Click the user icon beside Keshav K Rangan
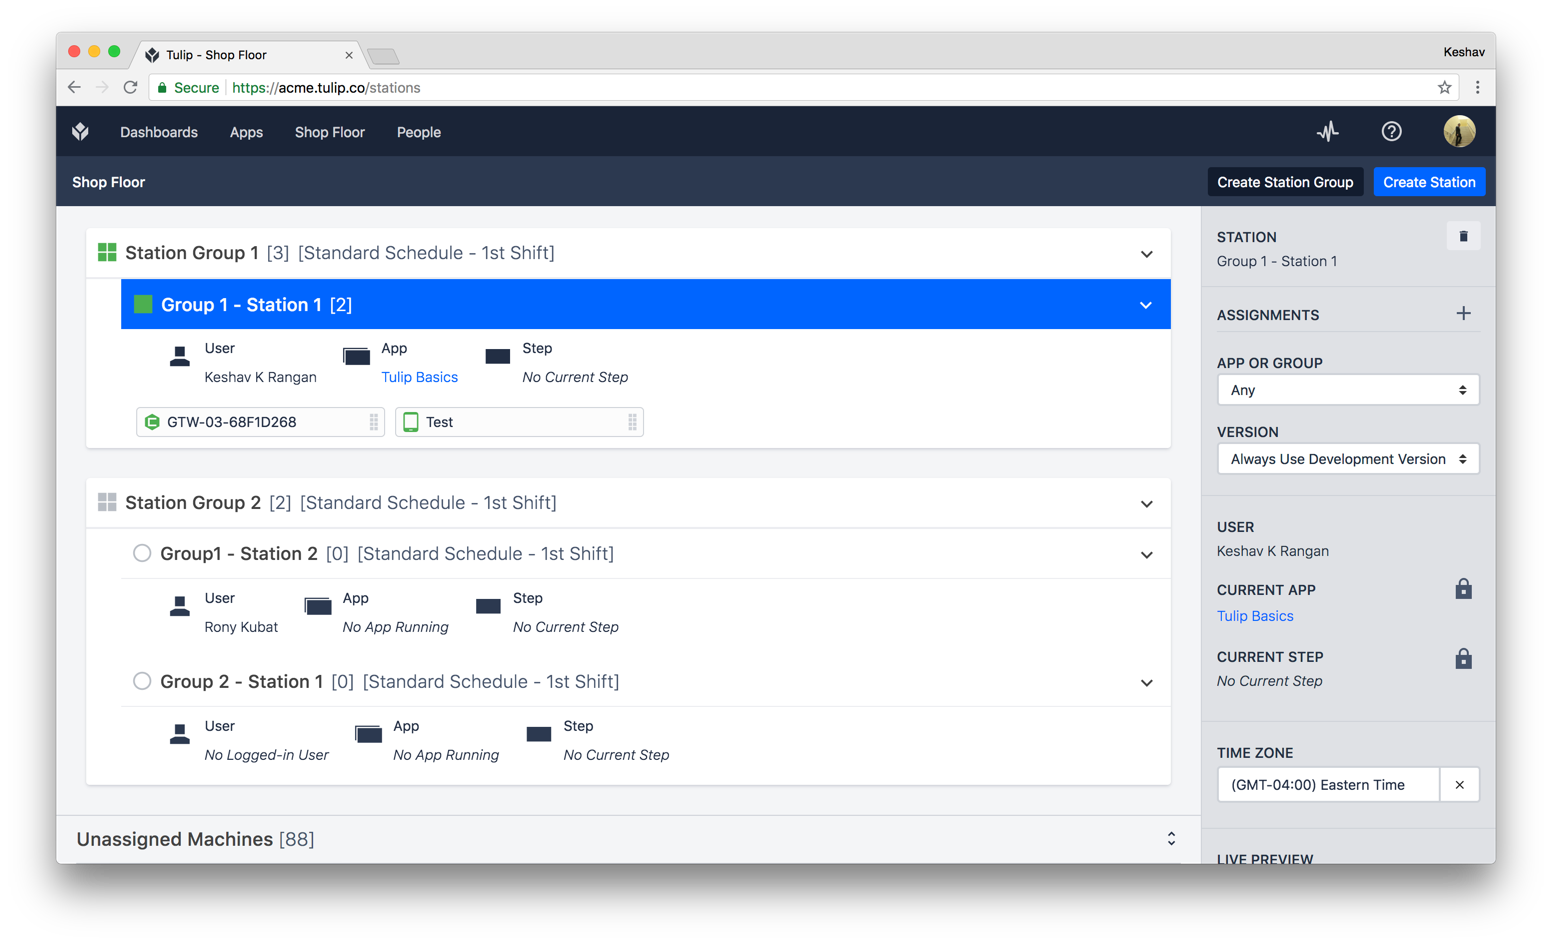The image size is (1552, 944). [x=180, y=356]
